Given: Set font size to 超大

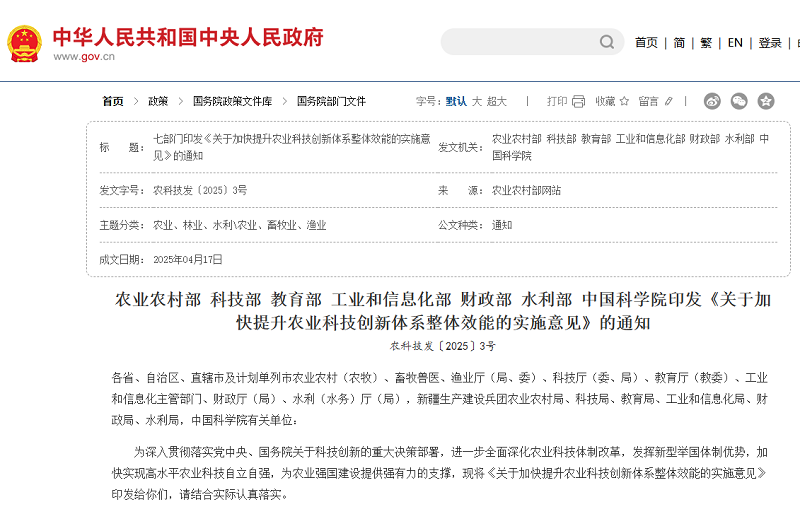Looking at the screenshot, I should (x=497, y=101).
